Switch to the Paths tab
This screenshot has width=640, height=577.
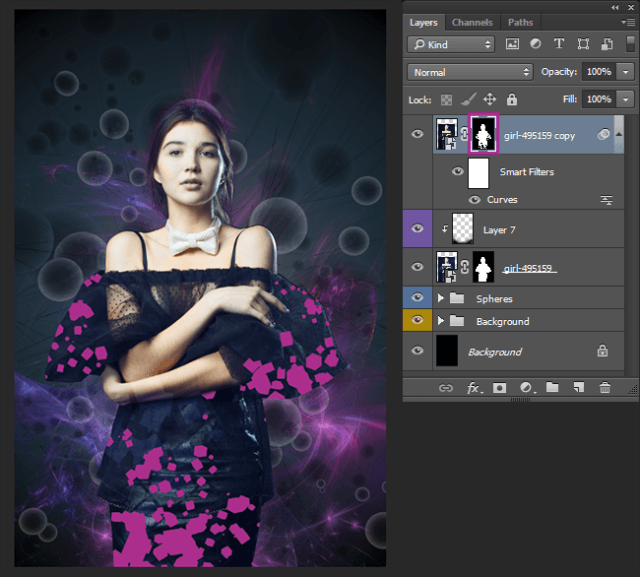(520, 22)
